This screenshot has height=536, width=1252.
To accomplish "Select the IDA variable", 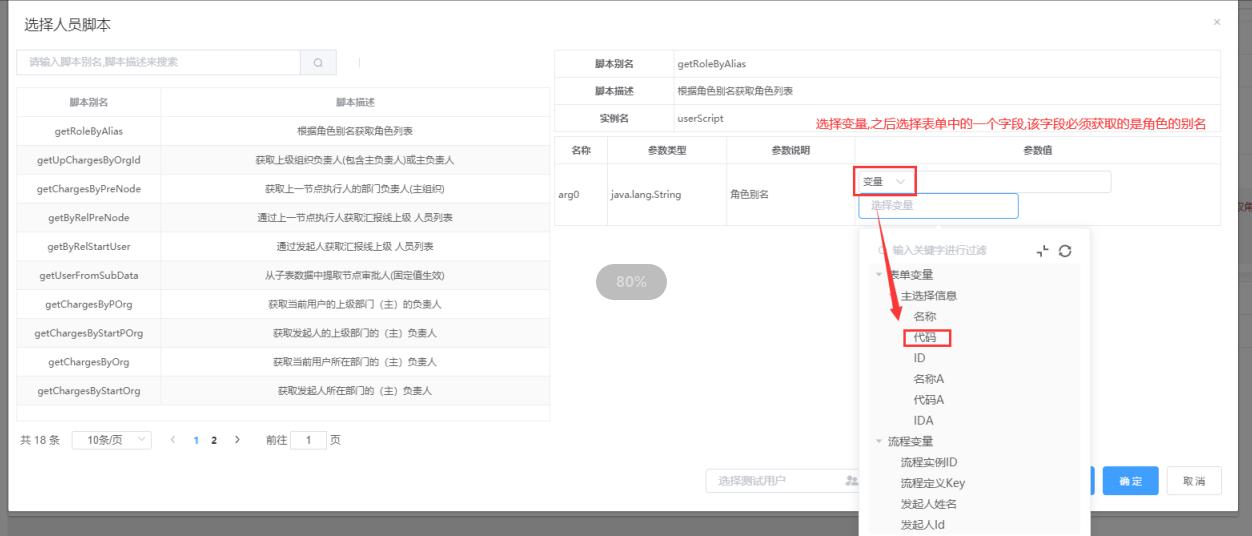I will click(x=924, y=421).
